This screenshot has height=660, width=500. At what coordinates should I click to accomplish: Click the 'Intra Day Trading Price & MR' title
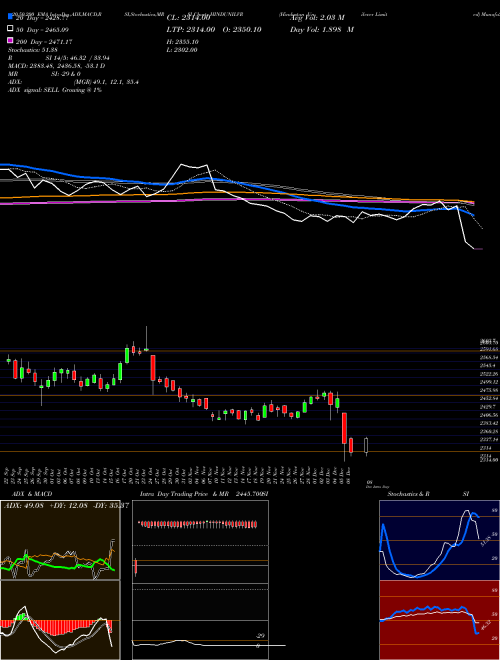(184, 494)
